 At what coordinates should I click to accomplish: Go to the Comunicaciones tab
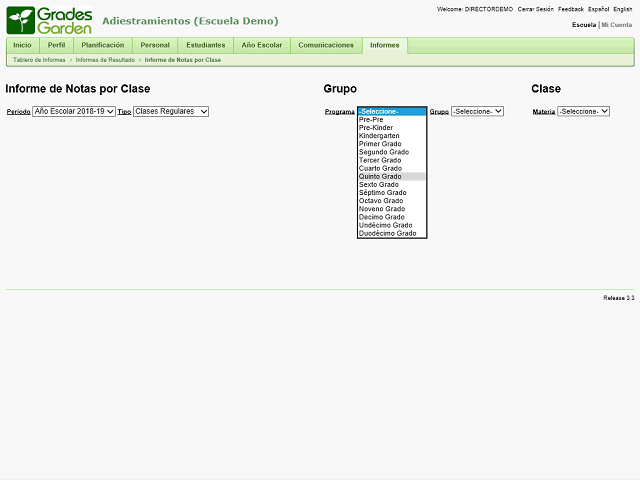[326, 45]
